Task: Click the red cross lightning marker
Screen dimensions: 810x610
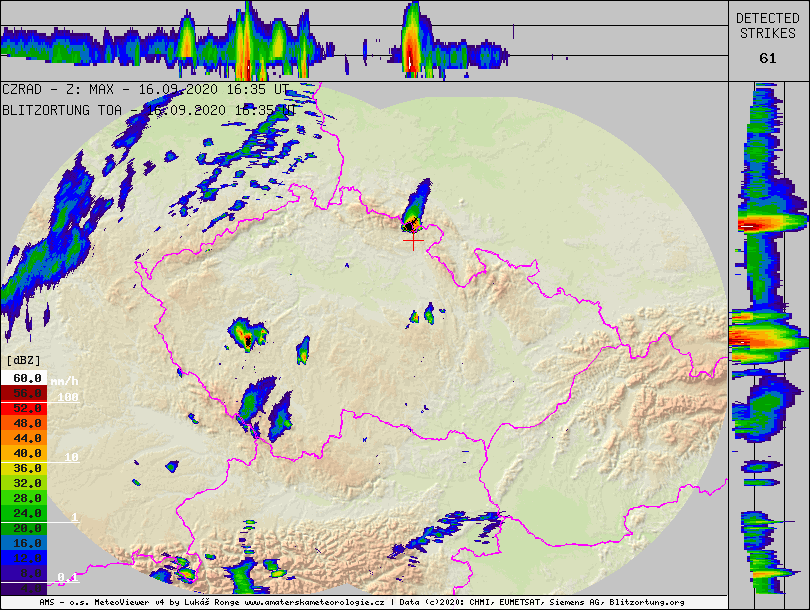Action: click(x=413, y=241)
